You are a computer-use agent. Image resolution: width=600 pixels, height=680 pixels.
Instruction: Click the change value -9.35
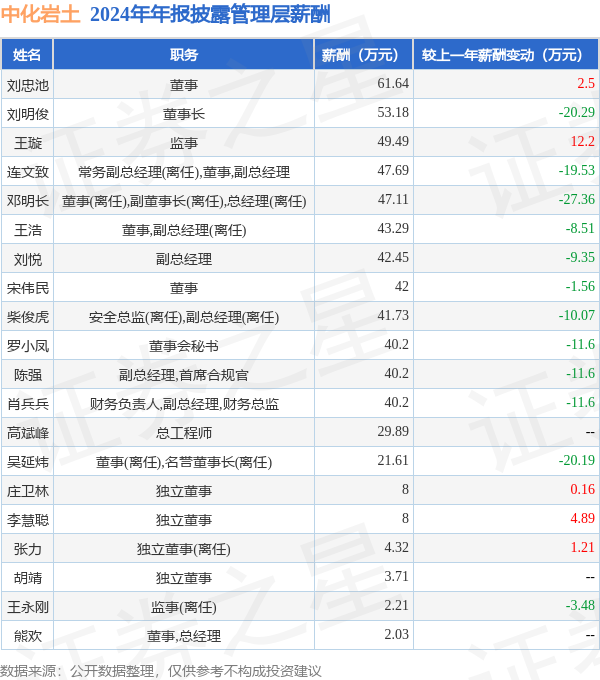[580, 258]
